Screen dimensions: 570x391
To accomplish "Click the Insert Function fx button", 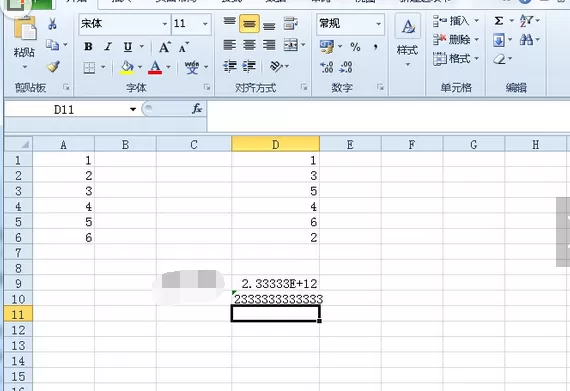I will coord(197,109).
